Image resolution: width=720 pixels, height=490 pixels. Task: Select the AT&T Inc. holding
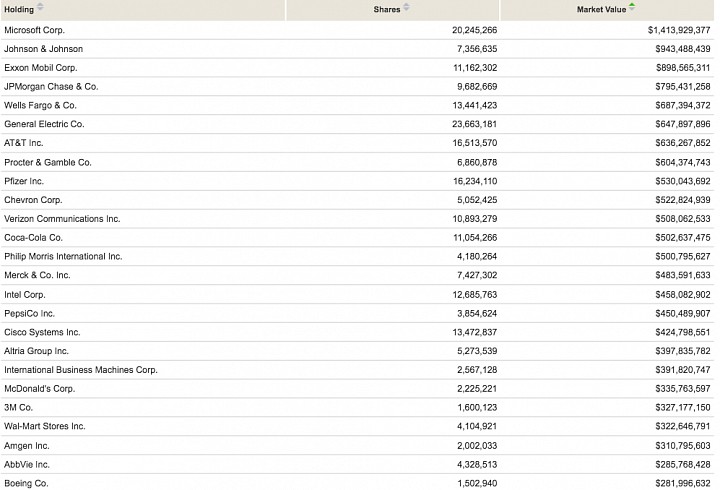(23, 143)
